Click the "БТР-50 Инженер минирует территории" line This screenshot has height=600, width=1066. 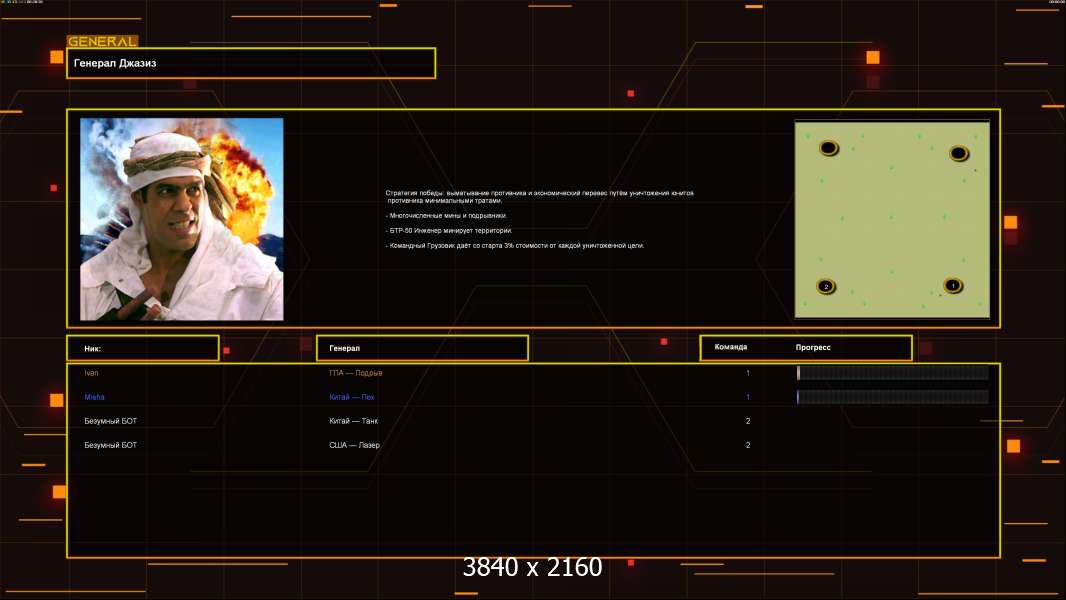[449, 230]
